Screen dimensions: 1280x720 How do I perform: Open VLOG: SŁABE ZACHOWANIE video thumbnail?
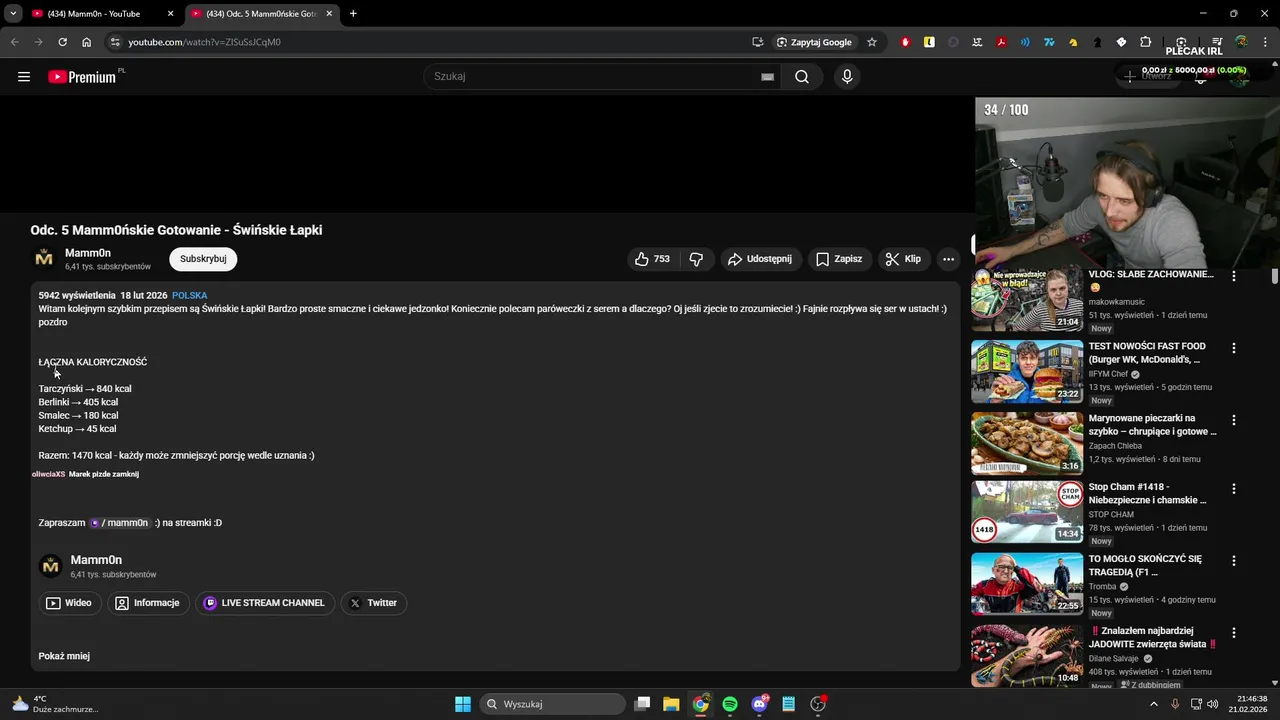(x=1027, y=298)
